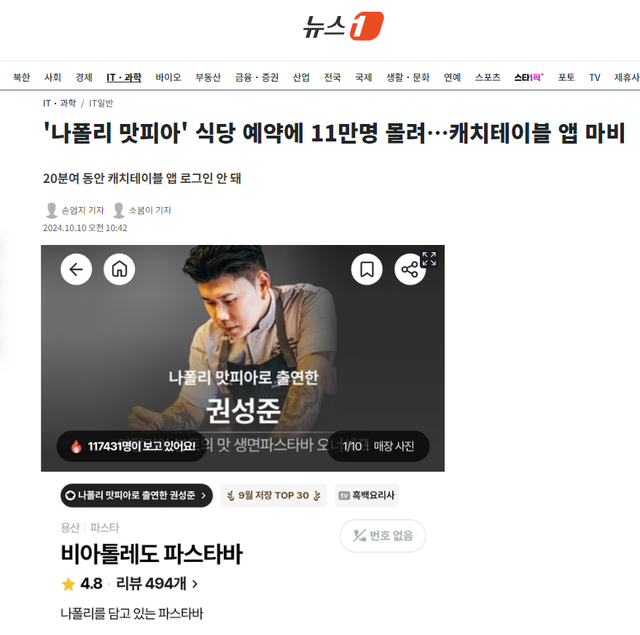The height and width of the screenshot is (635, 640).
Task: Click the News1 logo at top
Action: (343, 26)
